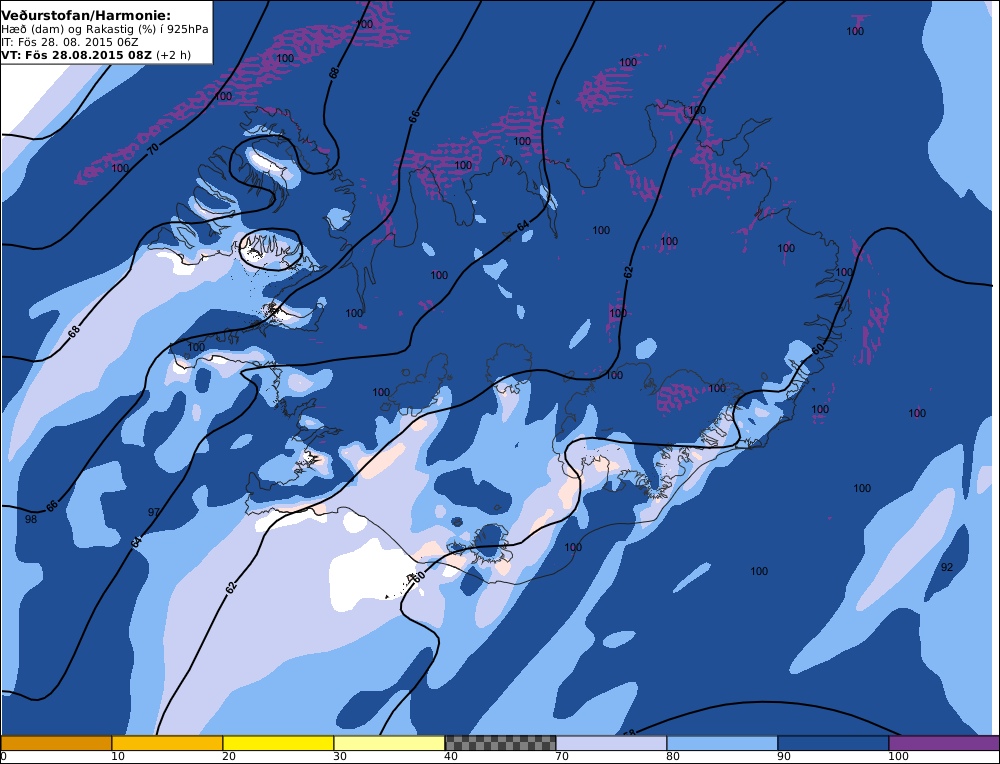
Task: Click the 'VT: Fös 28.08.2015 08Z (+2 h)' line
Action: [x=96, y=55]
